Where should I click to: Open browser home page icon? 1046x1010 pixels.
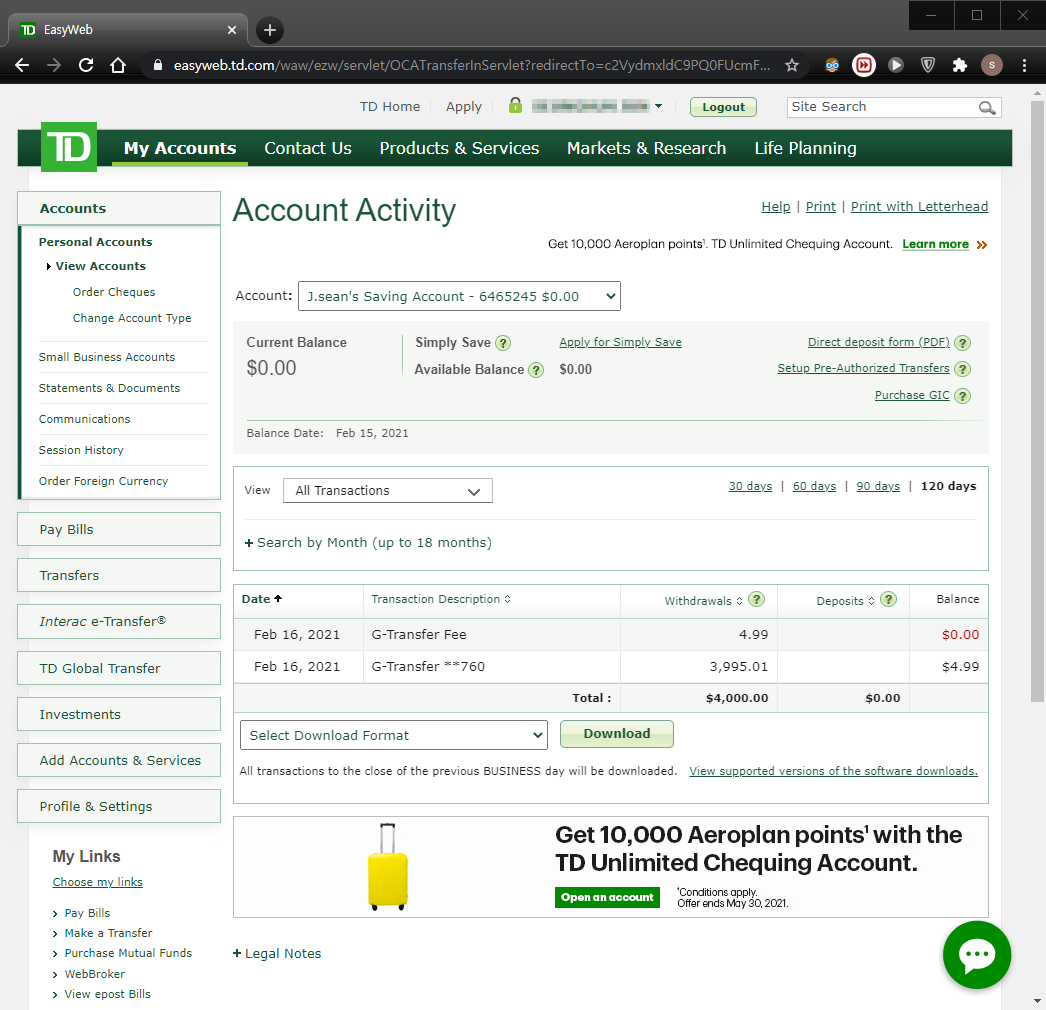tap(118, 65)
